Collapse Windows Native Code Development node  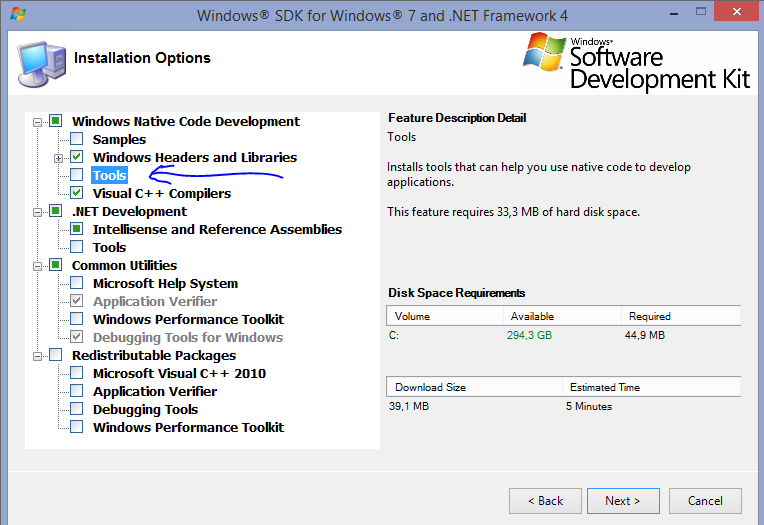pyautogui.click(x=38, y=122)
